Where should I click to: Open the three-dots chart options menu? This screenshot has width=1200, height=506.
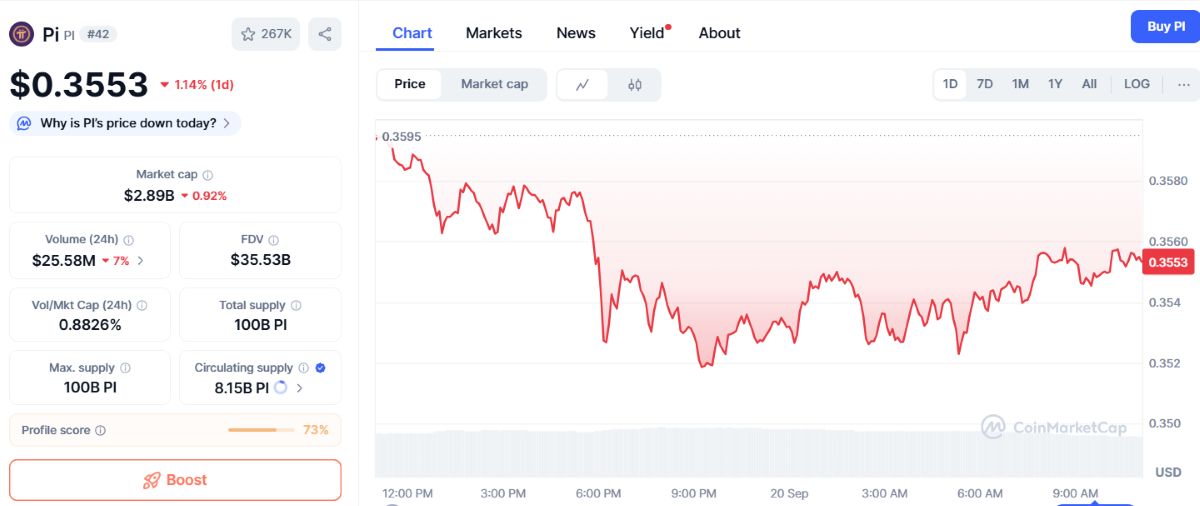1184,84
